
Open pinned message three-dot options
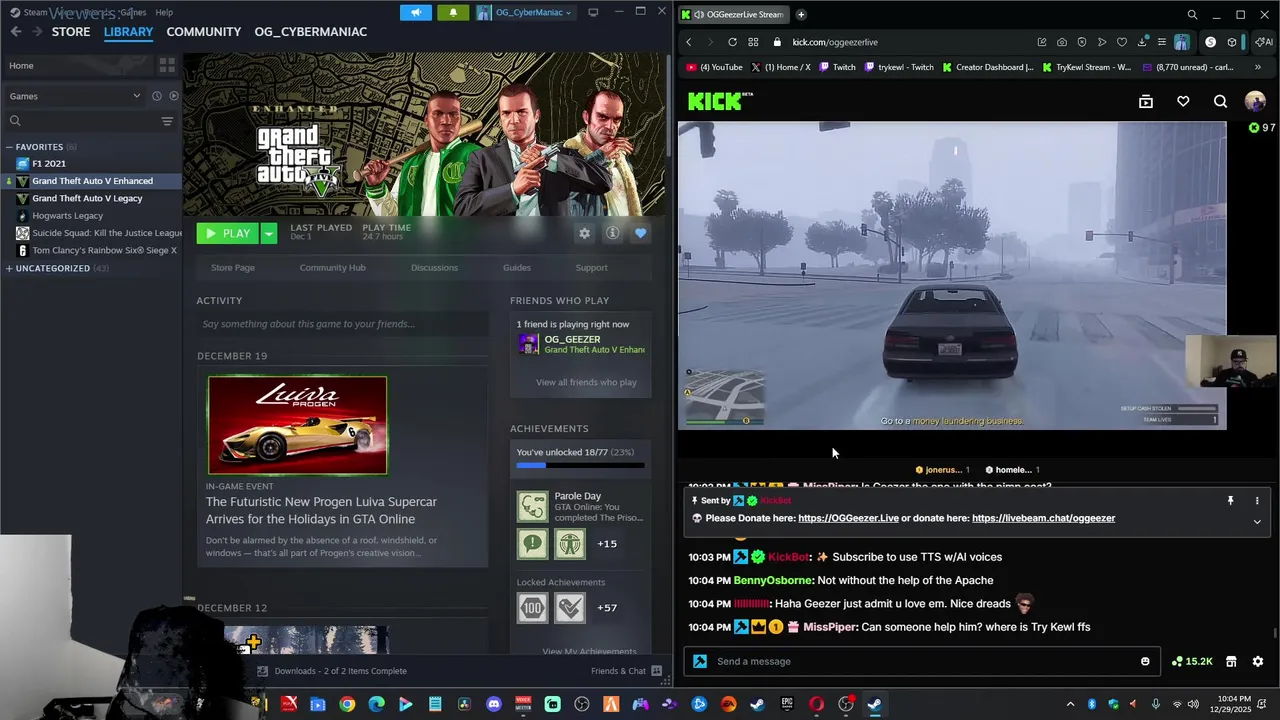pyautogui.click(x=1257, y=500)
